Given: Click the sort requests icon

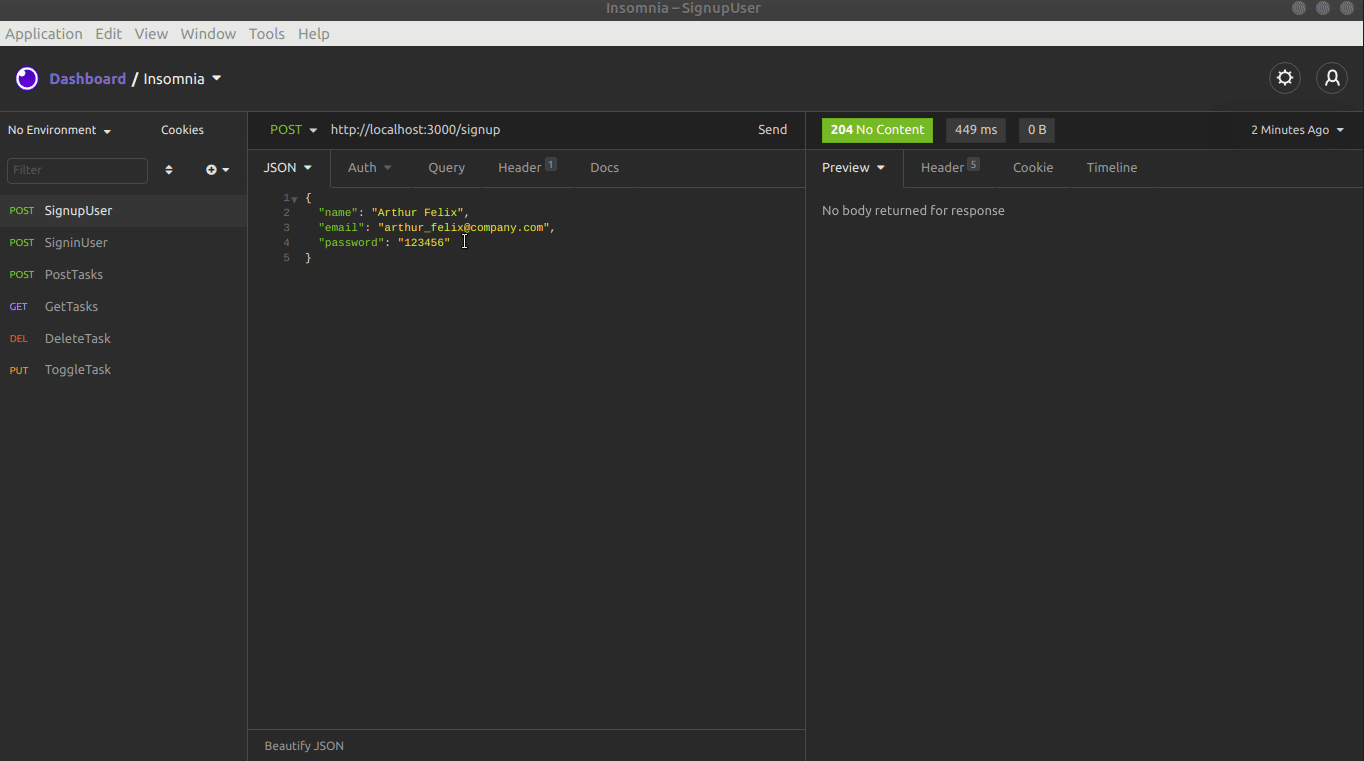Looking at the screenshot, I should (x=169, y=170).
